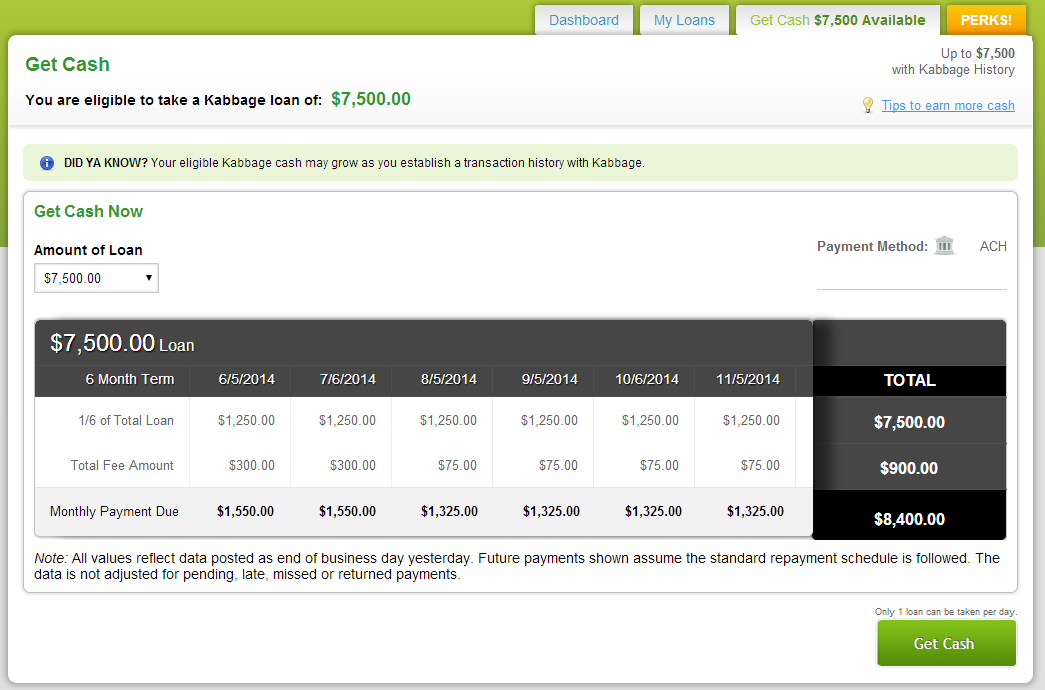Select the Get Cash $7,500 Available tab
The height and width of the screenshot is (690, 1045).
[837, 20]
